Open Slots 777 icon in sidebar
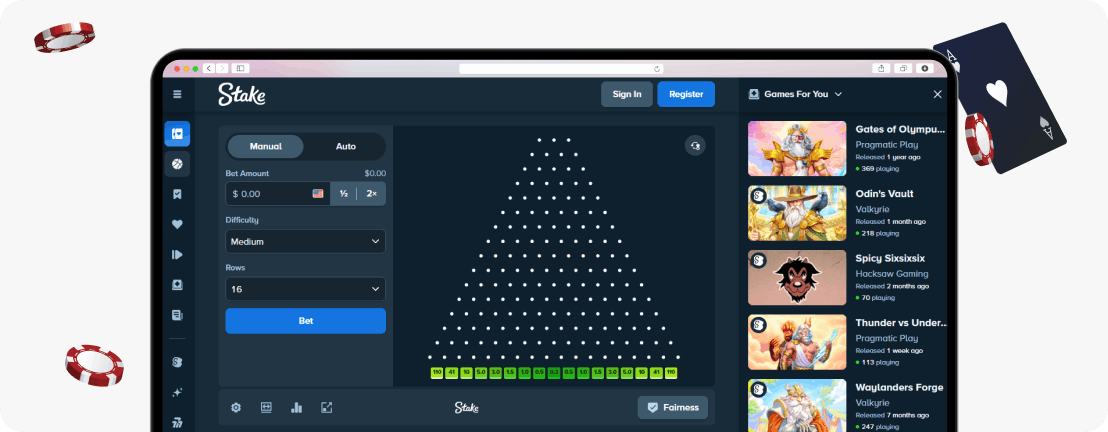Image resolution: width=1108 pixels, height=432 pixels. (177, 423)
